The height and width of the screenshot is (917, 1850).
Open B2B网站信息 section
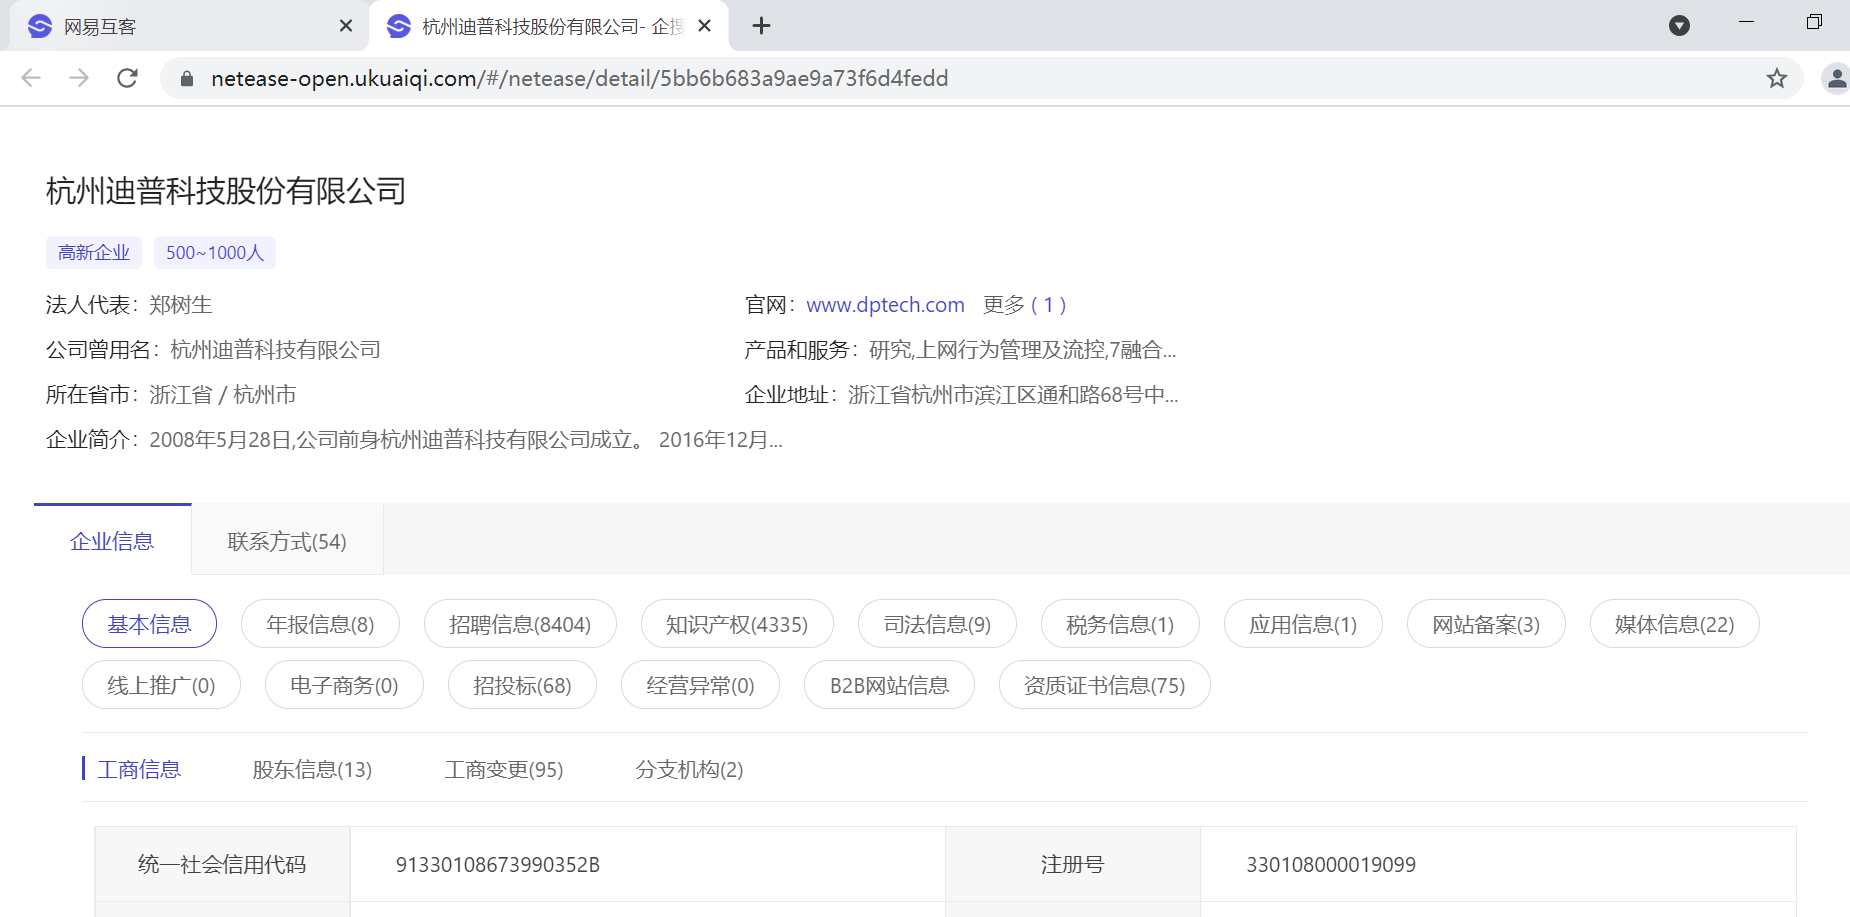coord(889,685)
